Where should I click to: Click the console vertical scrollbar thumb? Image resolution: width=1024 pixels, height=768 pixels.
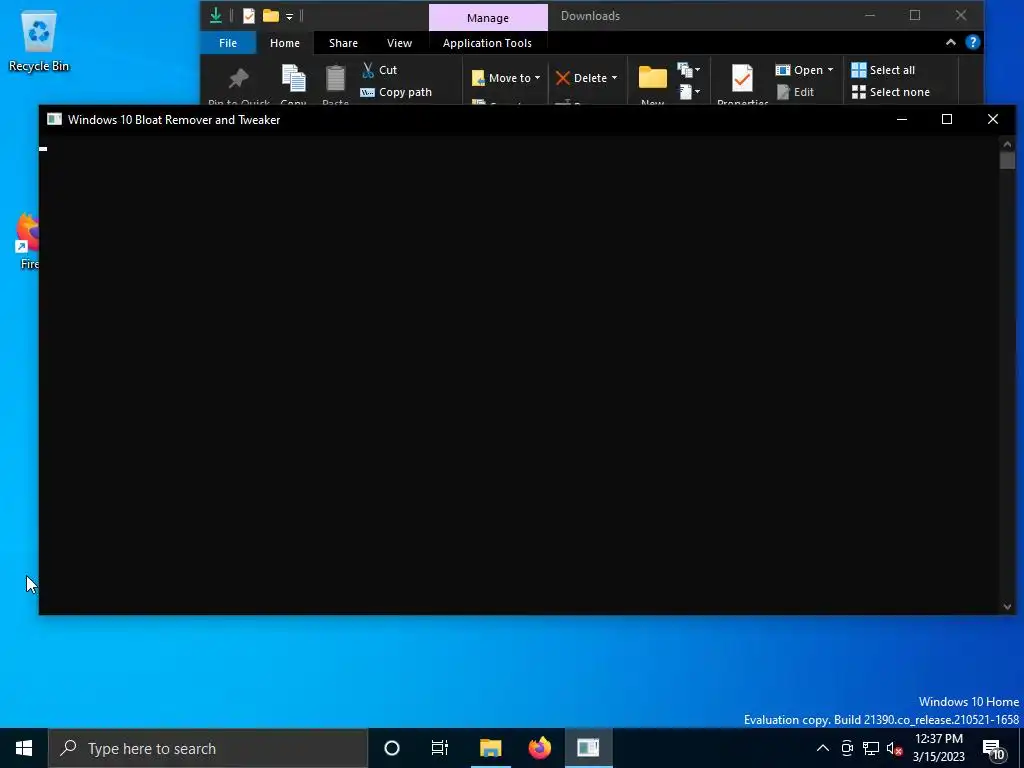click(1007, 160)
